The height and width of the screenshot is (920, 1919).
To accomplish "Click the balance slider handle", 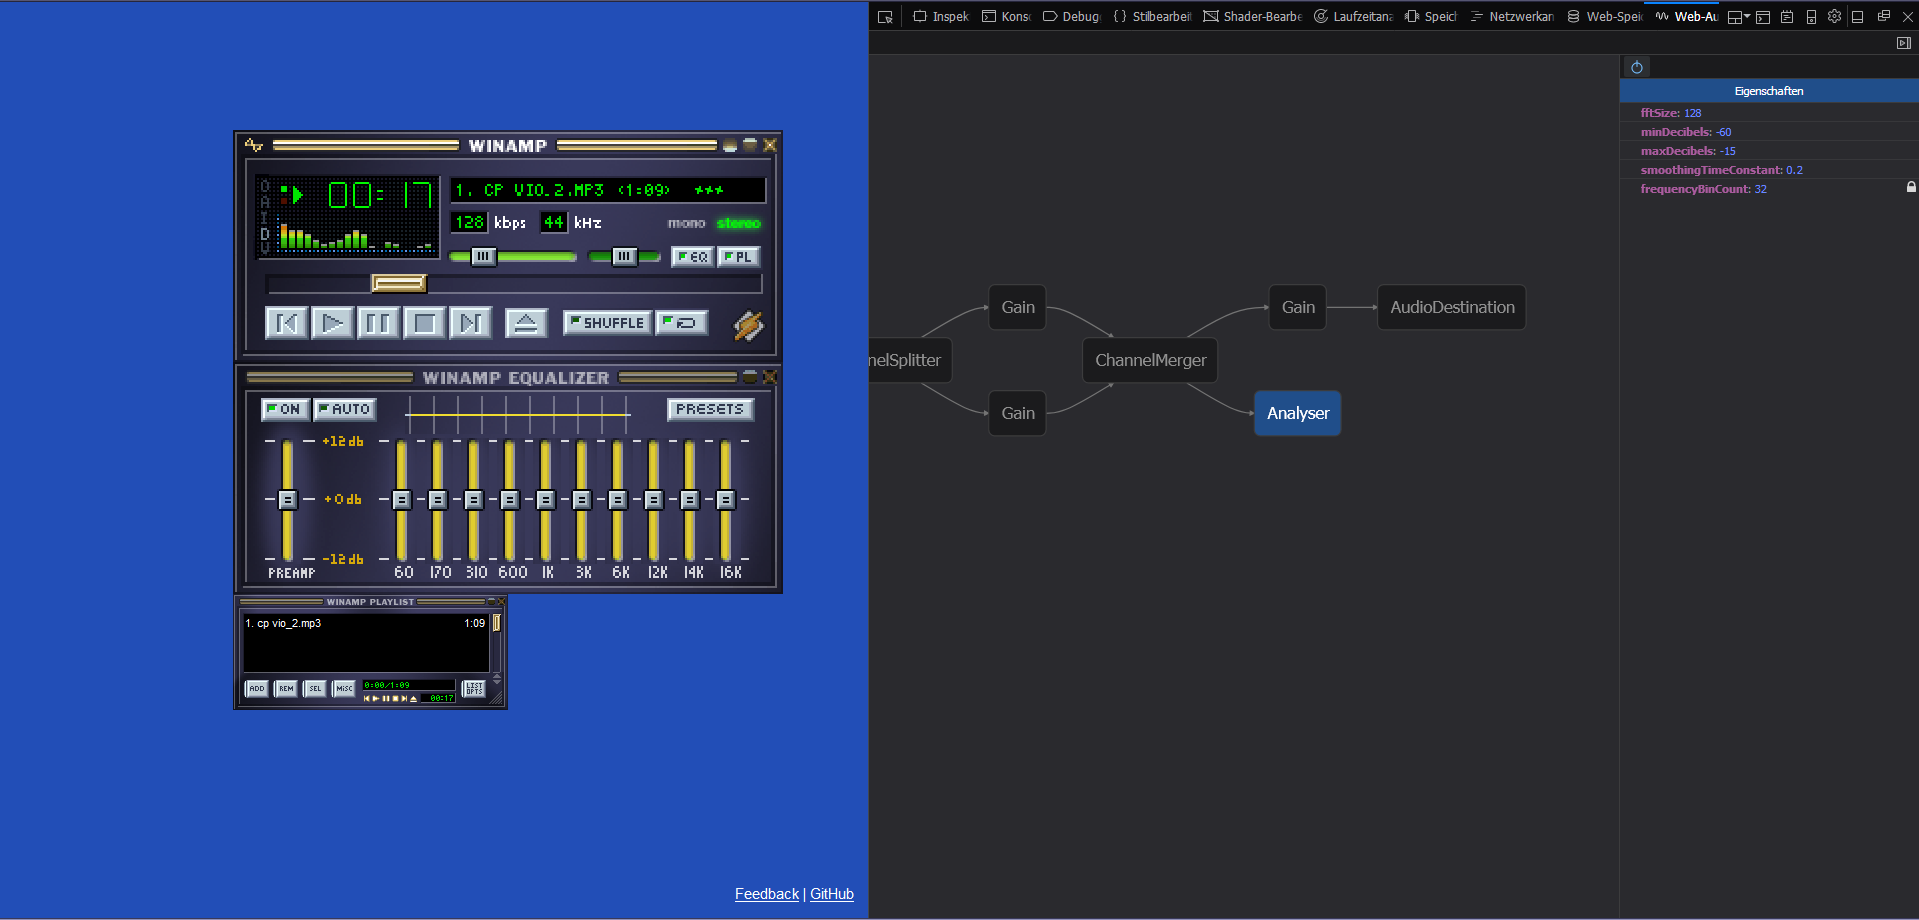I will point(624,257).
